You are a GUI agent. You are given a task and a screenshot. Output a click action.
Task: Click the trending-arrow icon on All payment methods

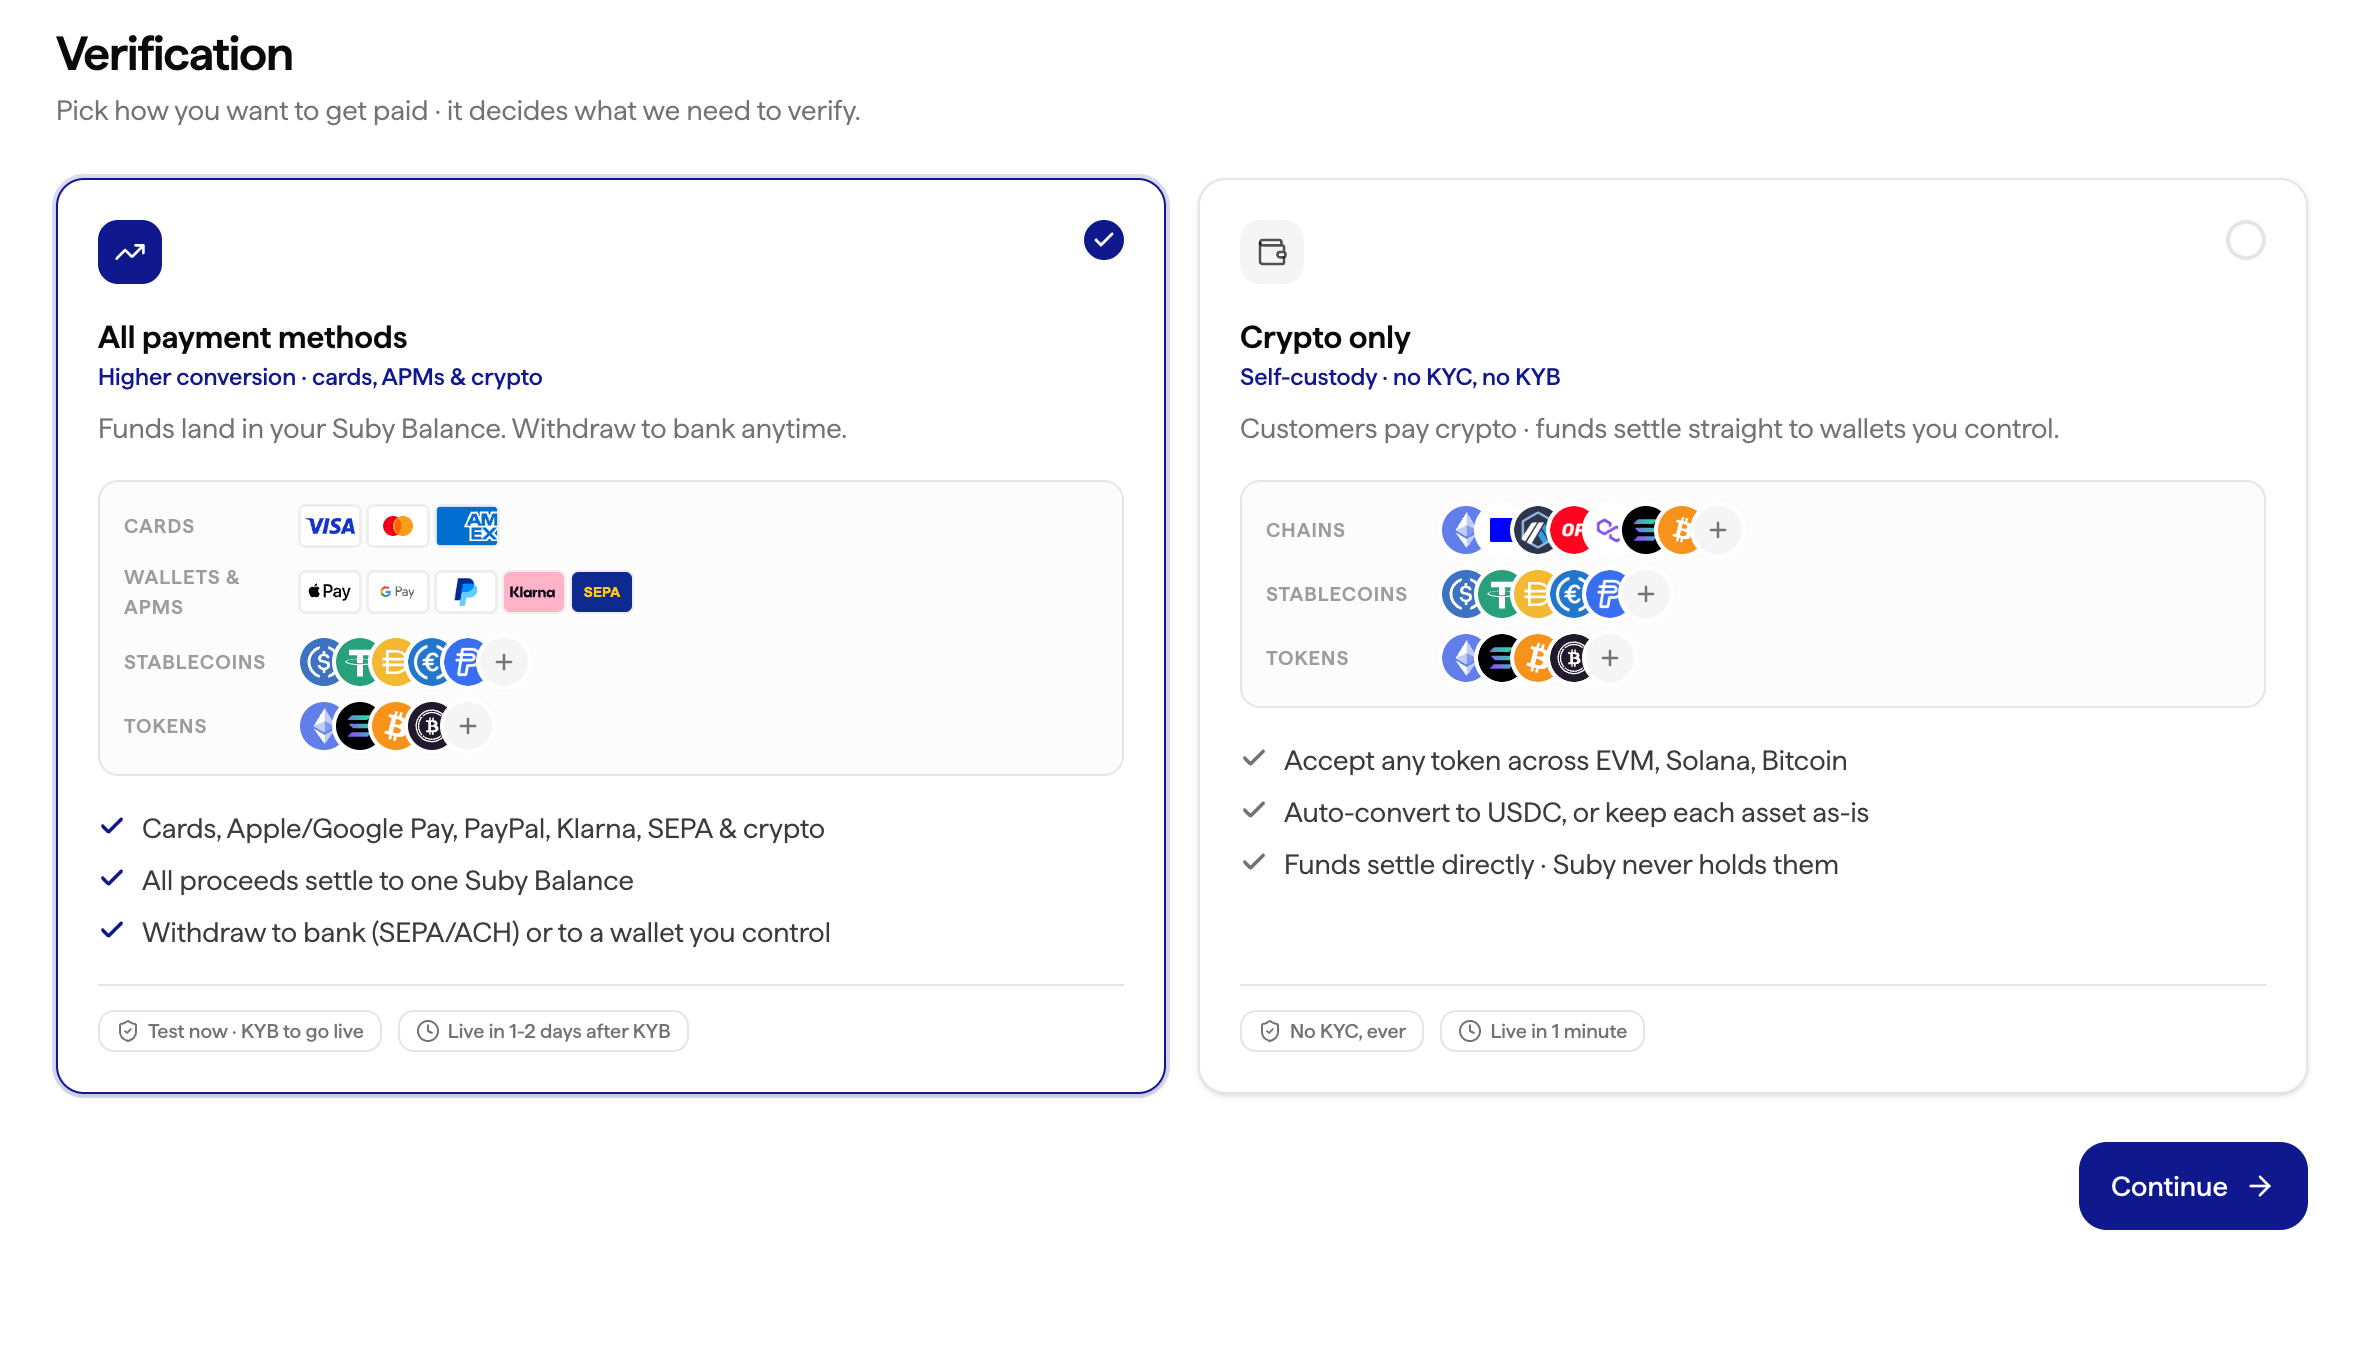coord(130,252)
